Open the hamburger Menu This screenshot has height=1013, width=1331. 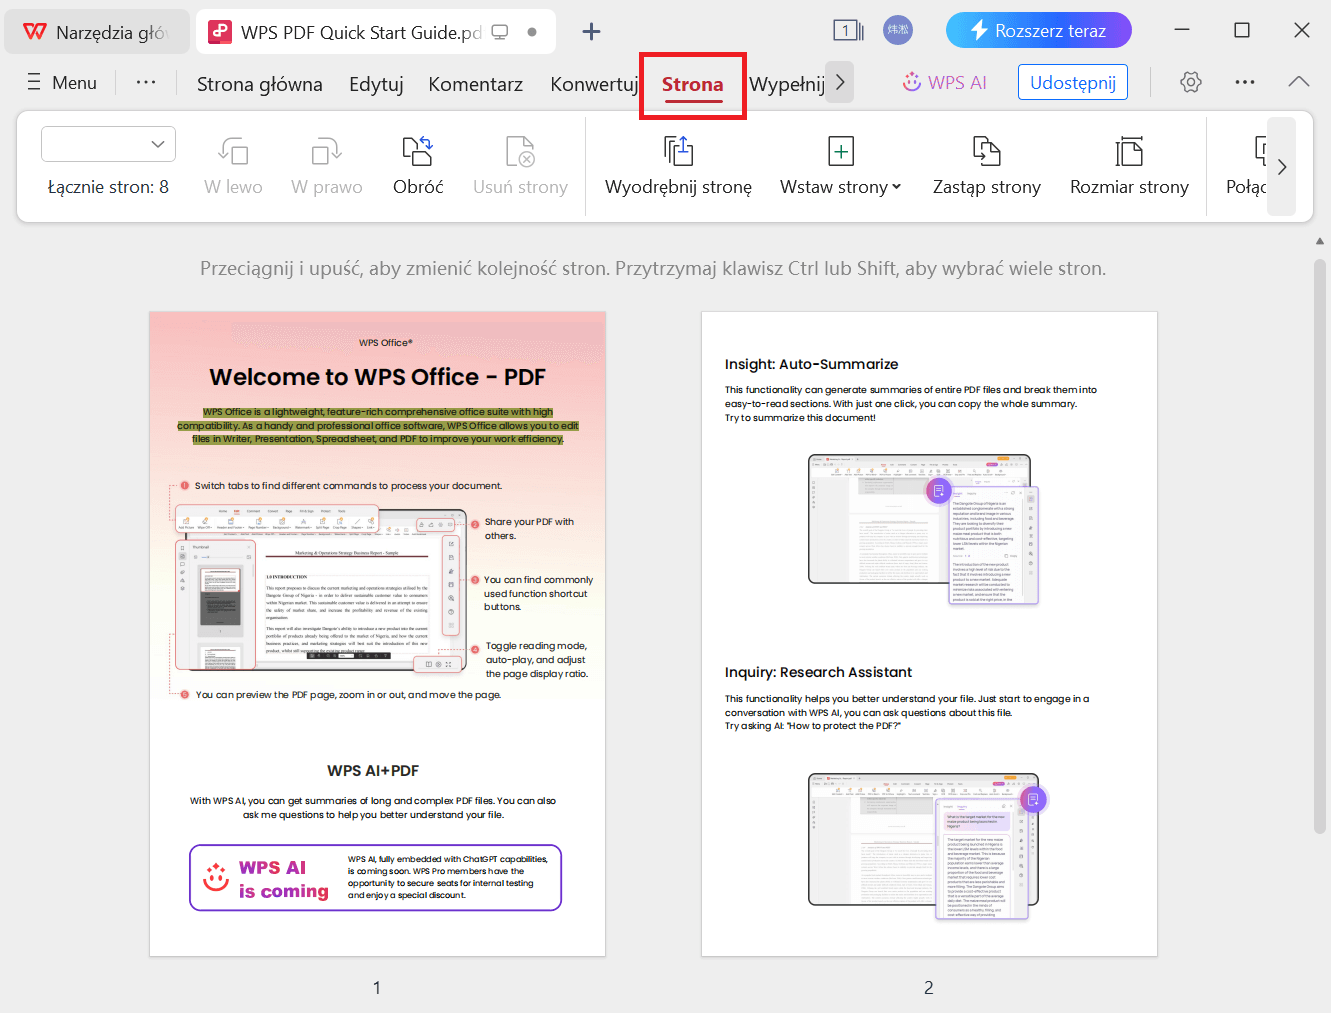(x=62, y=83)
